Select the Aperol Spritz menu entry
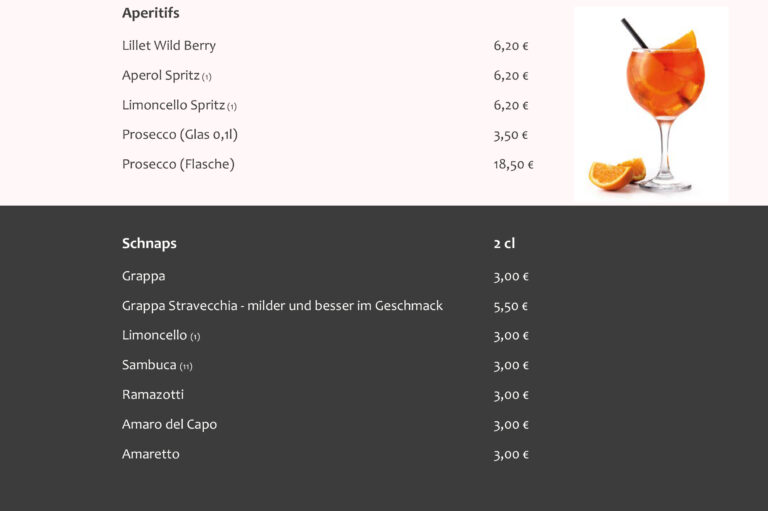 [167, 75]
